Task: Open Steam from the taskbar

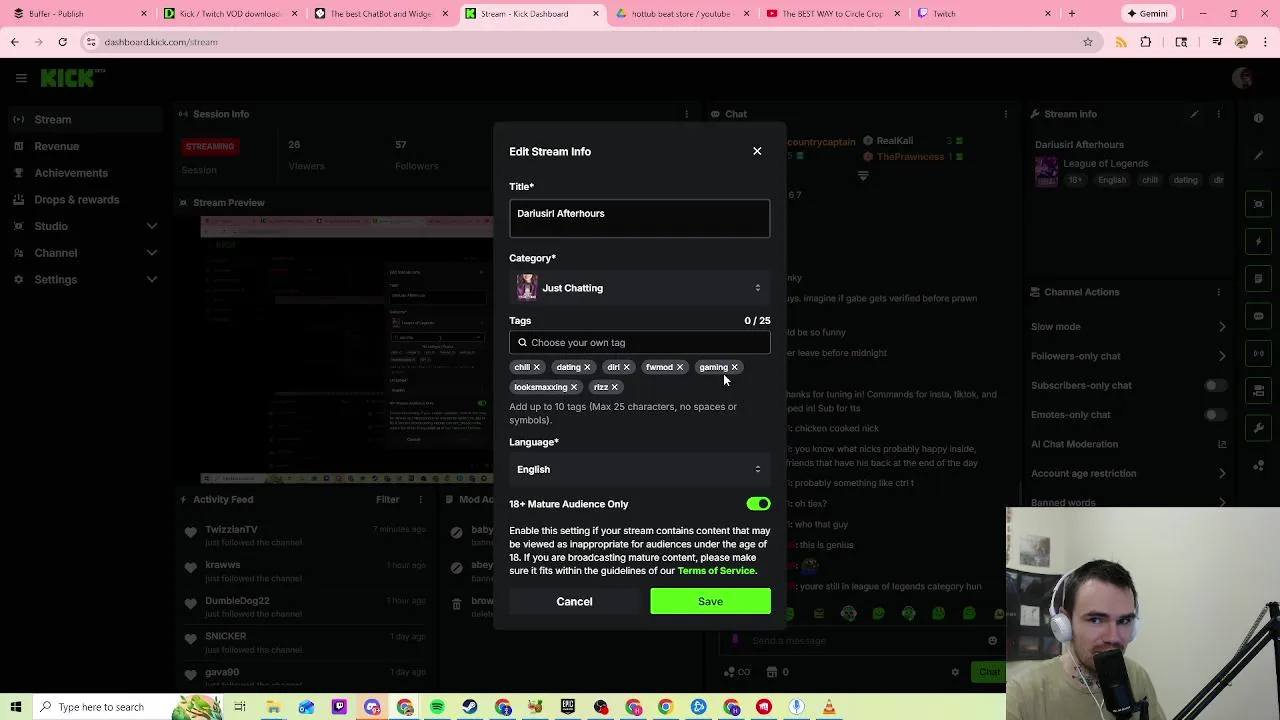Action: click(470, 707)
